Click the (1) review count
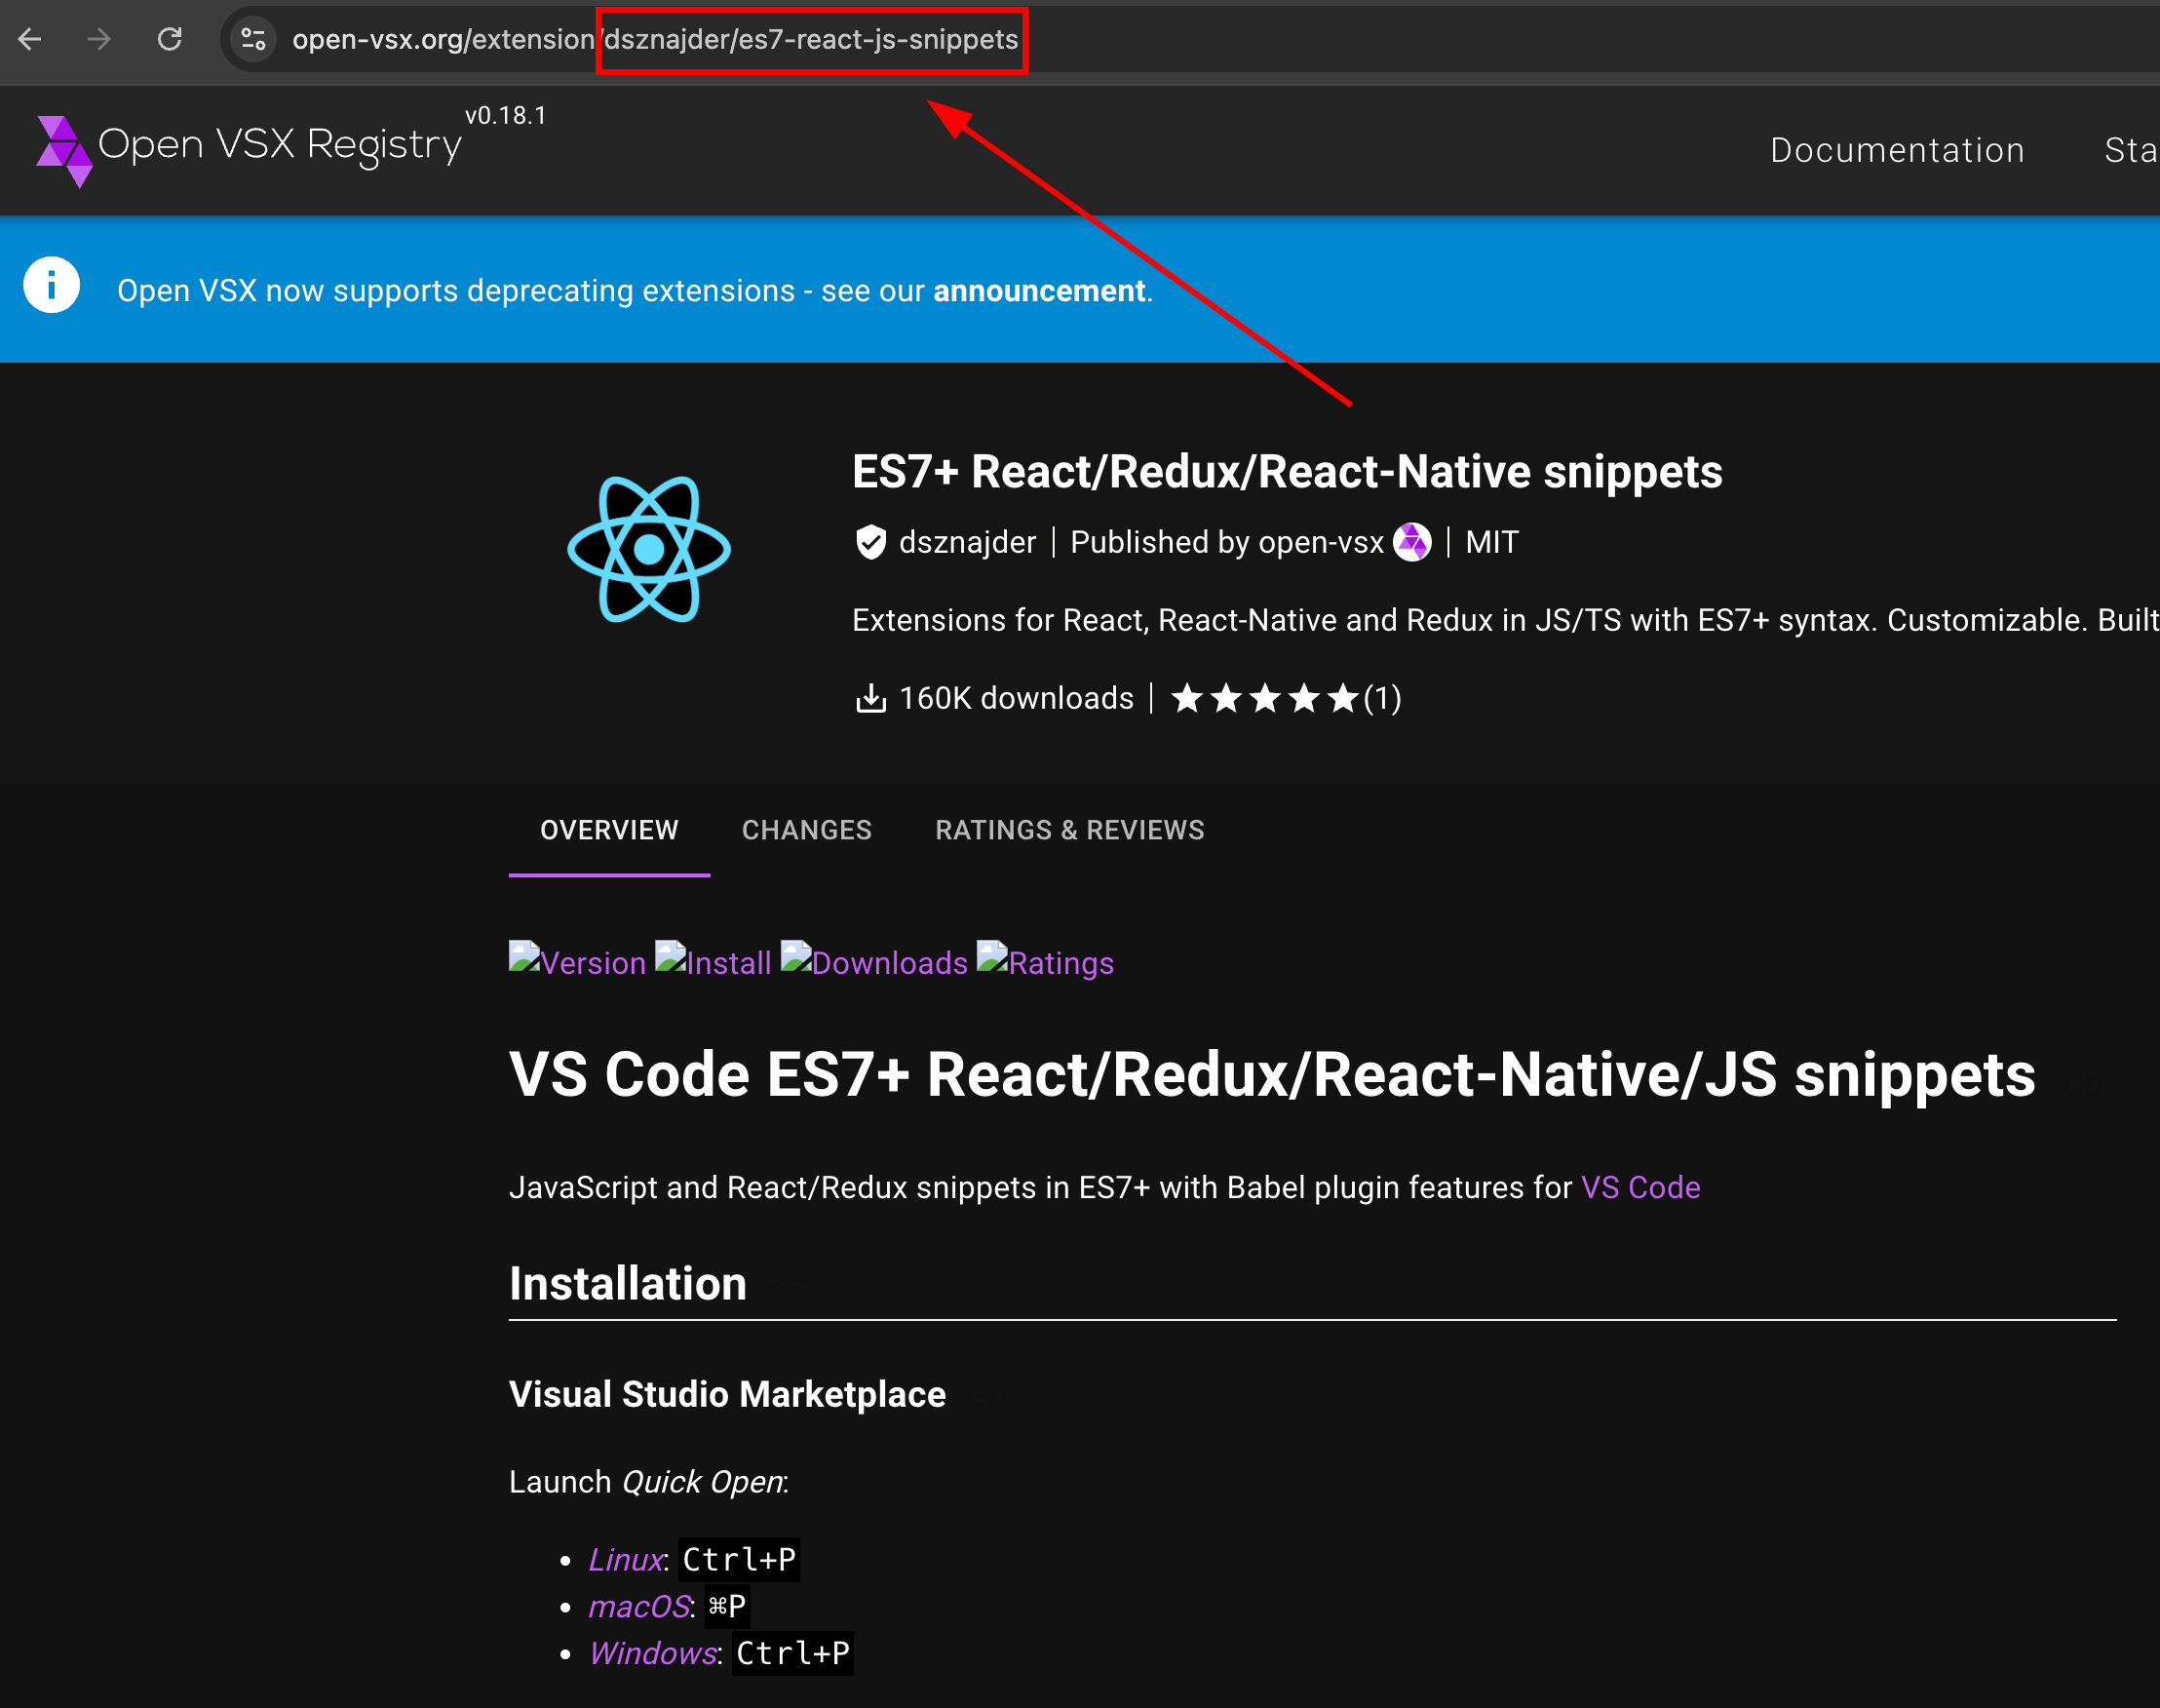Viewport: 2160px width, 1708px height. (x=1382, y=698)
